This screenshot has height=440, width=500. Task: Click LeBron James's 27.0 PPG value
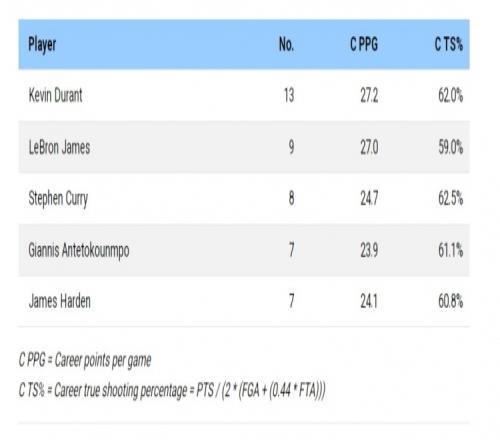(x=369, y=147)
